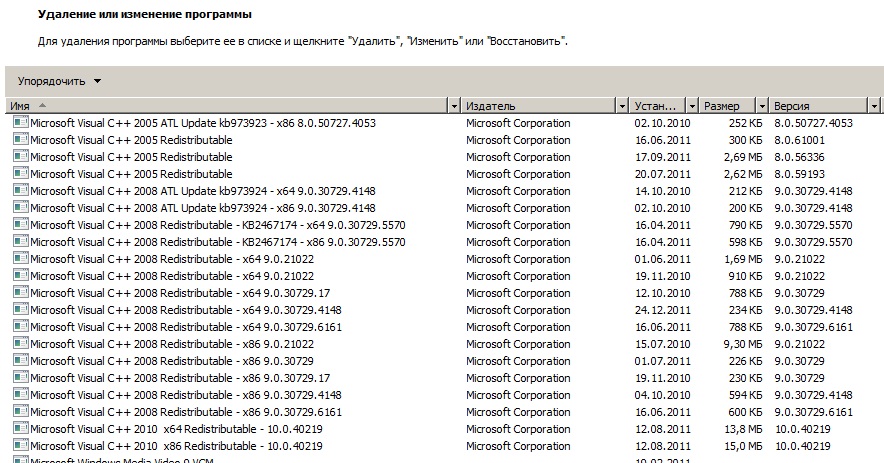Click icon of 2005 Redistributable version 8.0.59193

click(20, 173)
